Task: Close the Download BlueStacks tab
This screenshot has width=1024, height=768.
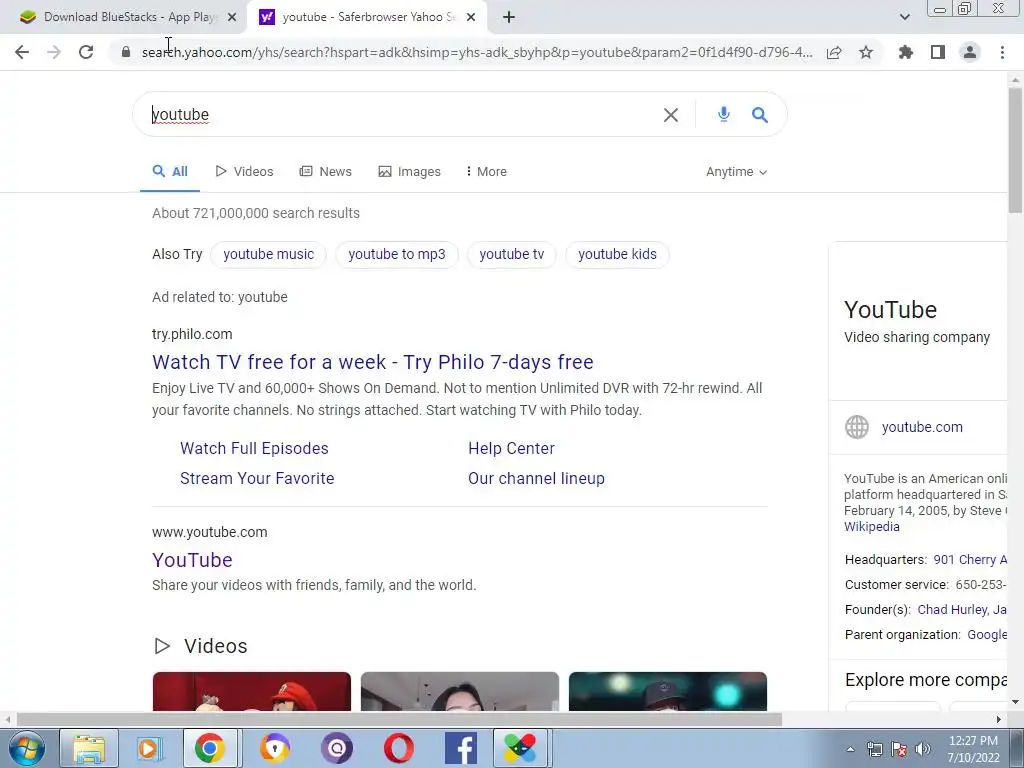Action: (x=232, y=18)
